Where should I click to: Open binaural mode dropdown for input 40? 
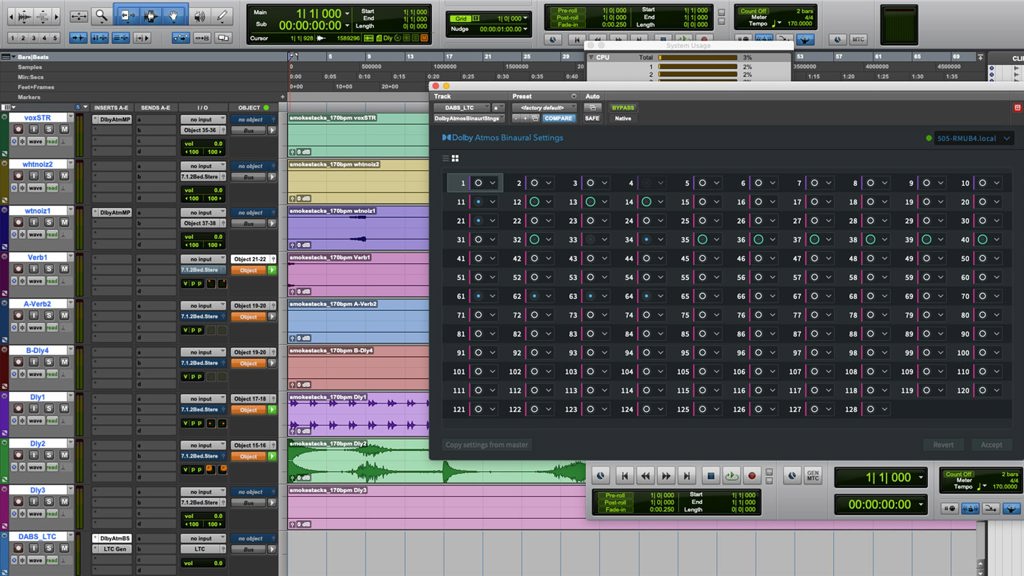pyautogui.click(x=997, y=240)
